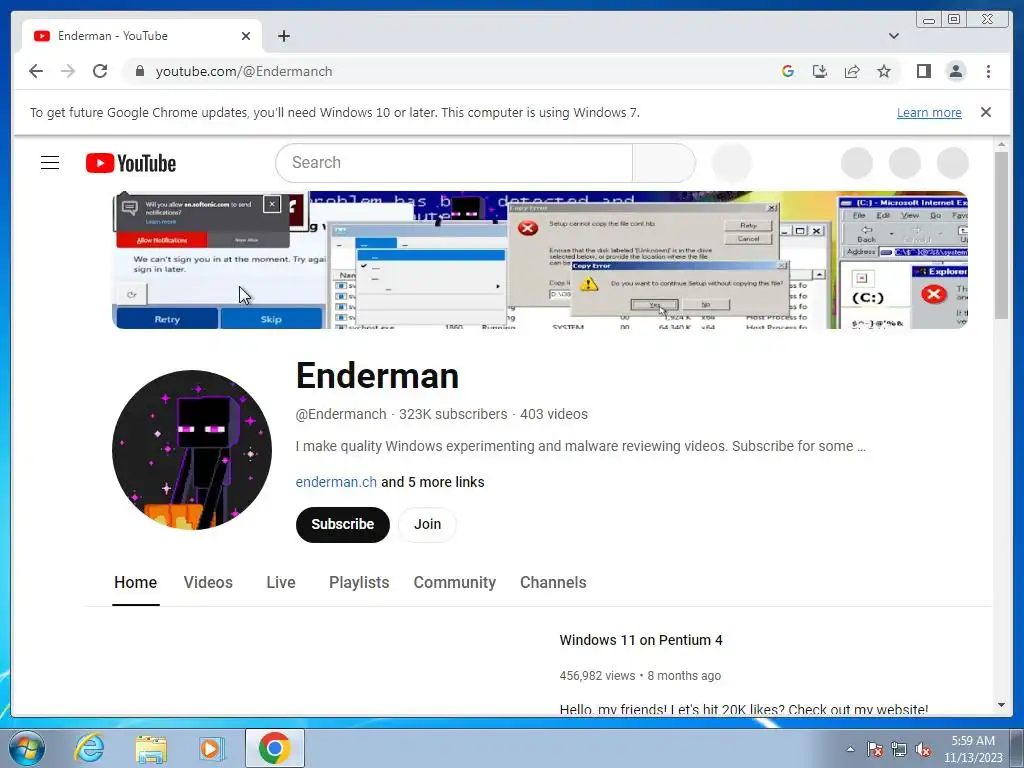Viewport: 1024px width, 768px height.
Task: Click the page scrollbar thumb
Action: click(1002, 235)
